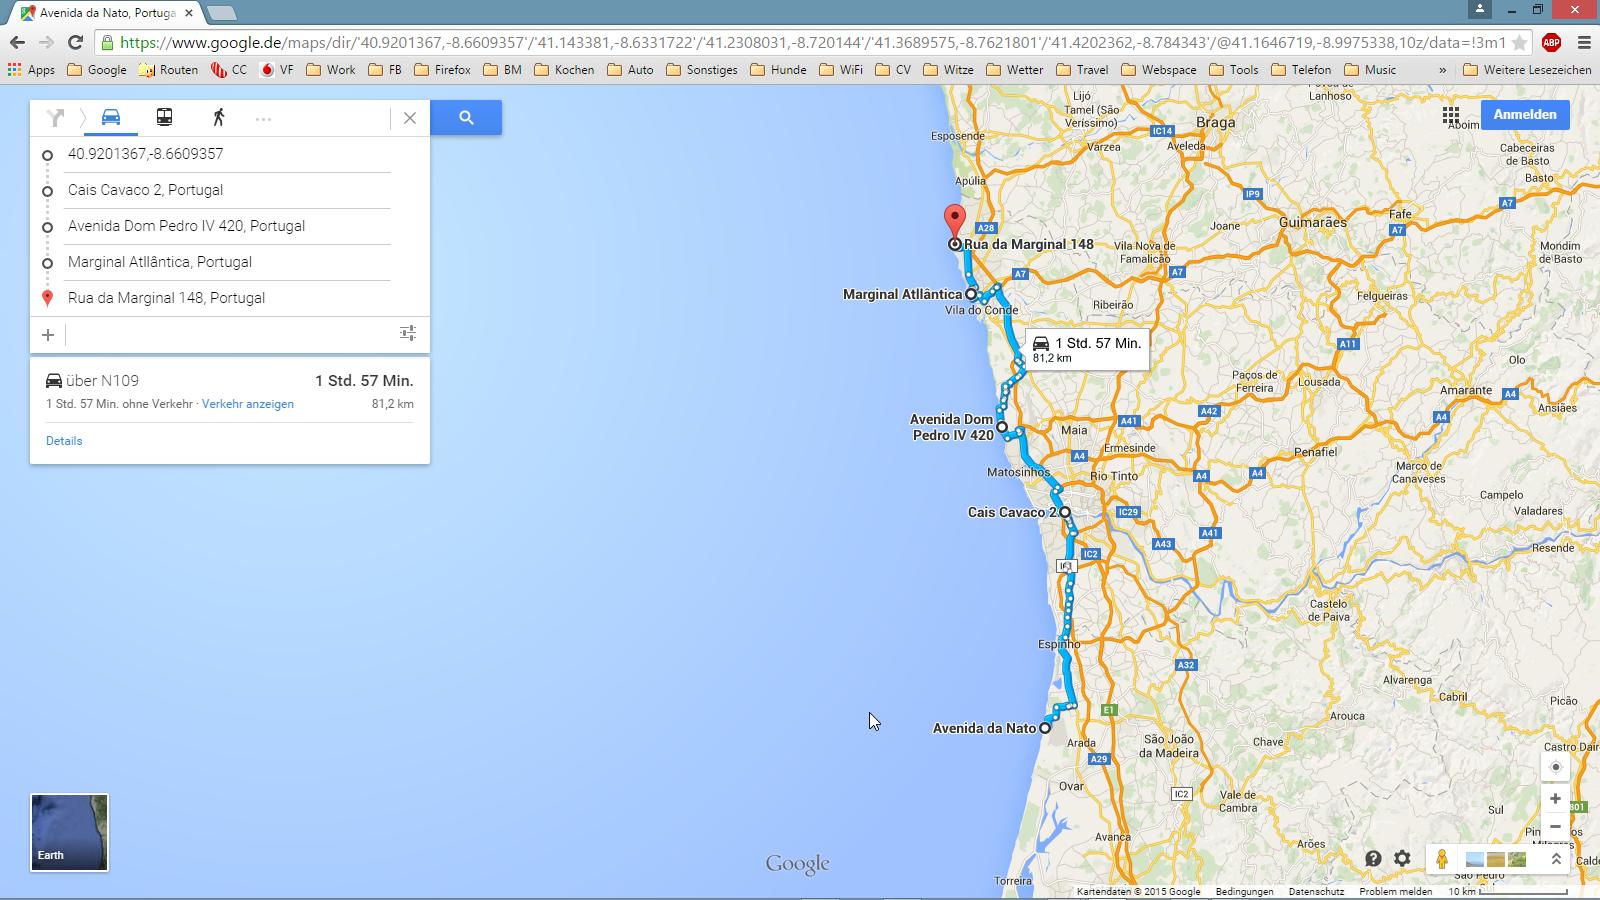Click the Verkehr anzeigen link
The width and height of the screenshot is (1600, 900).
(248, 404)
